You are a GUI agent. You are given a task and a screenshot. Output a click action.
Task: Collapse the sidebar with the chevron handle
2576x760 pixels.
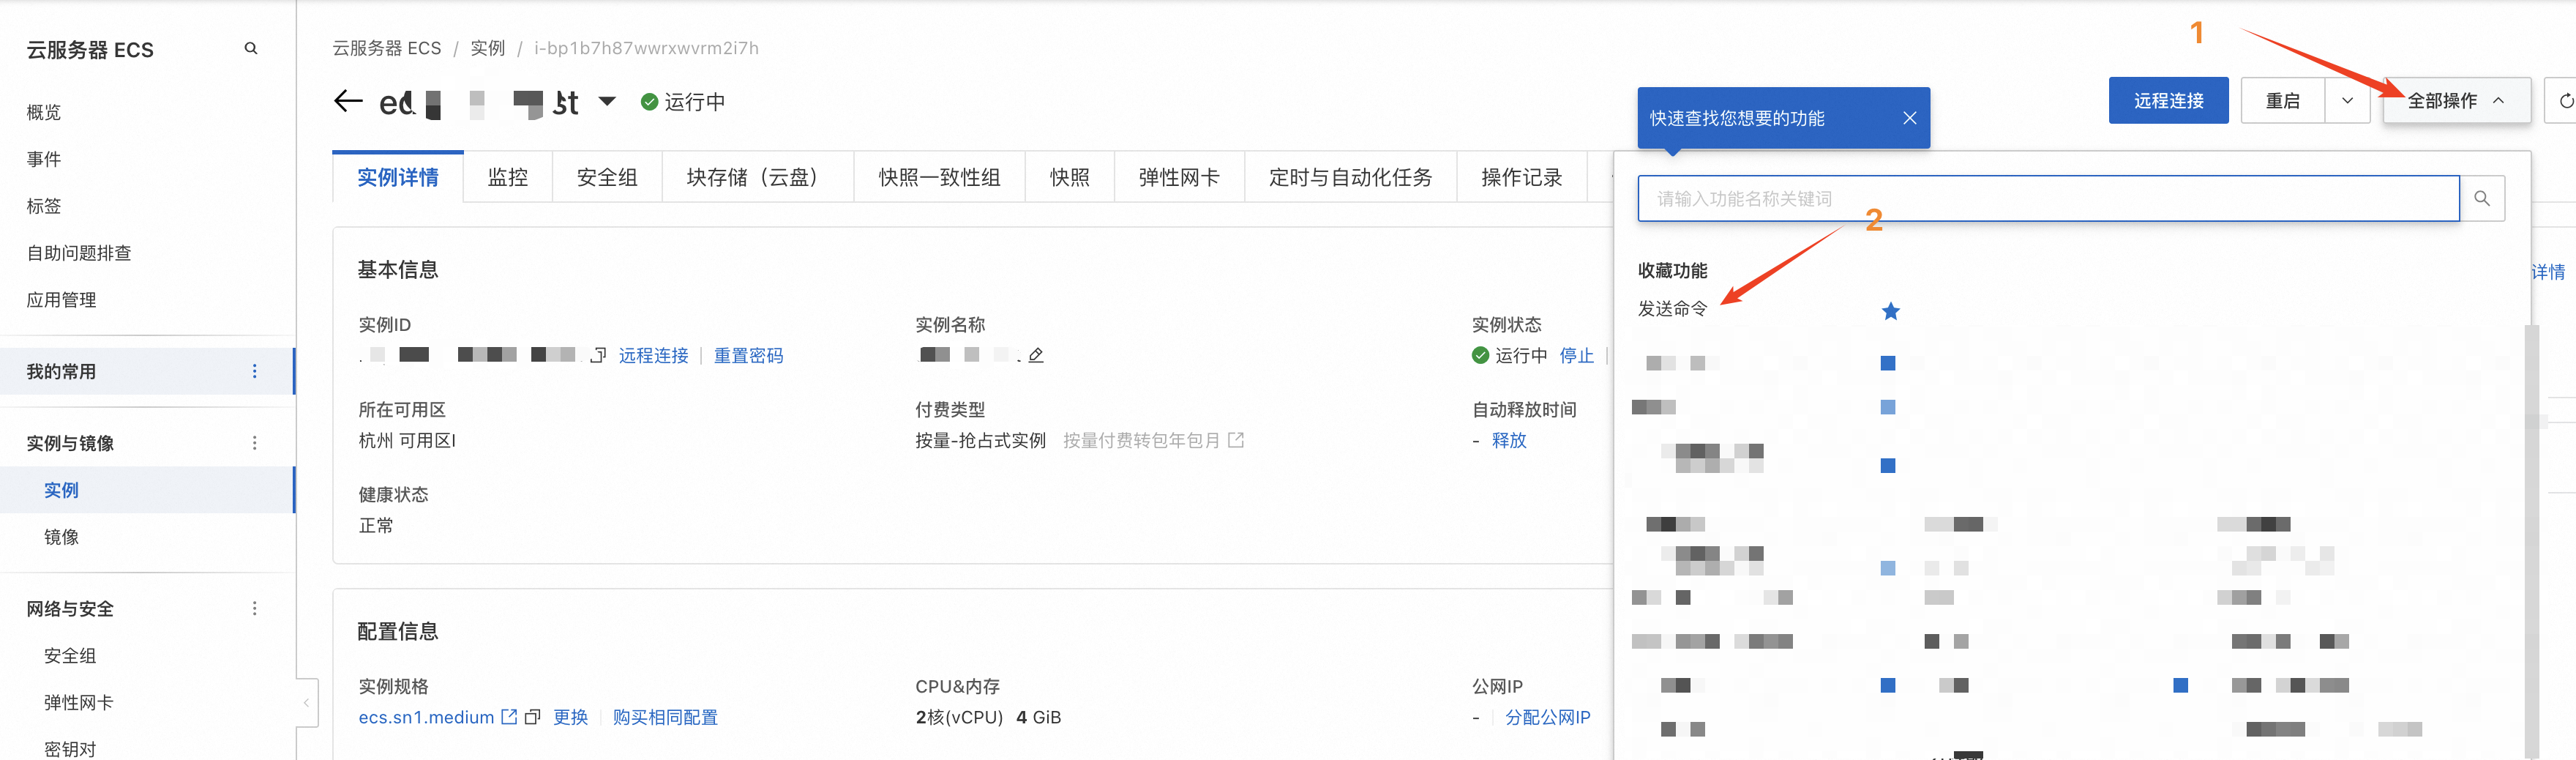(306, 703)
